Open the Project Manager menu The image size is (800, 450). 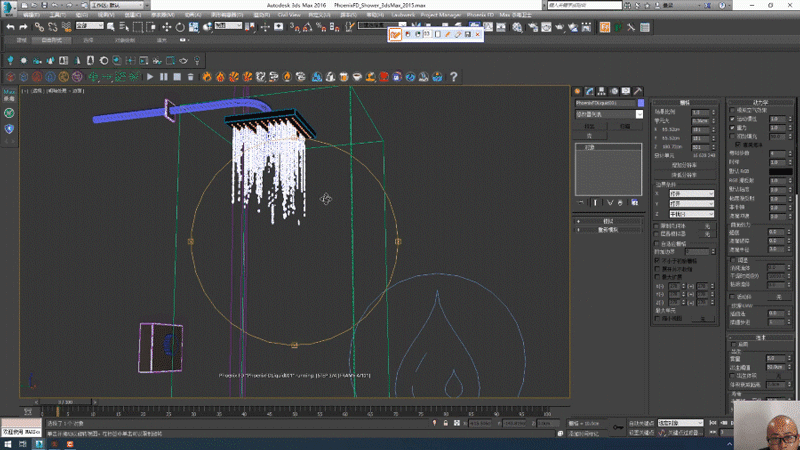pyautogui.click(x=440, y=15)
